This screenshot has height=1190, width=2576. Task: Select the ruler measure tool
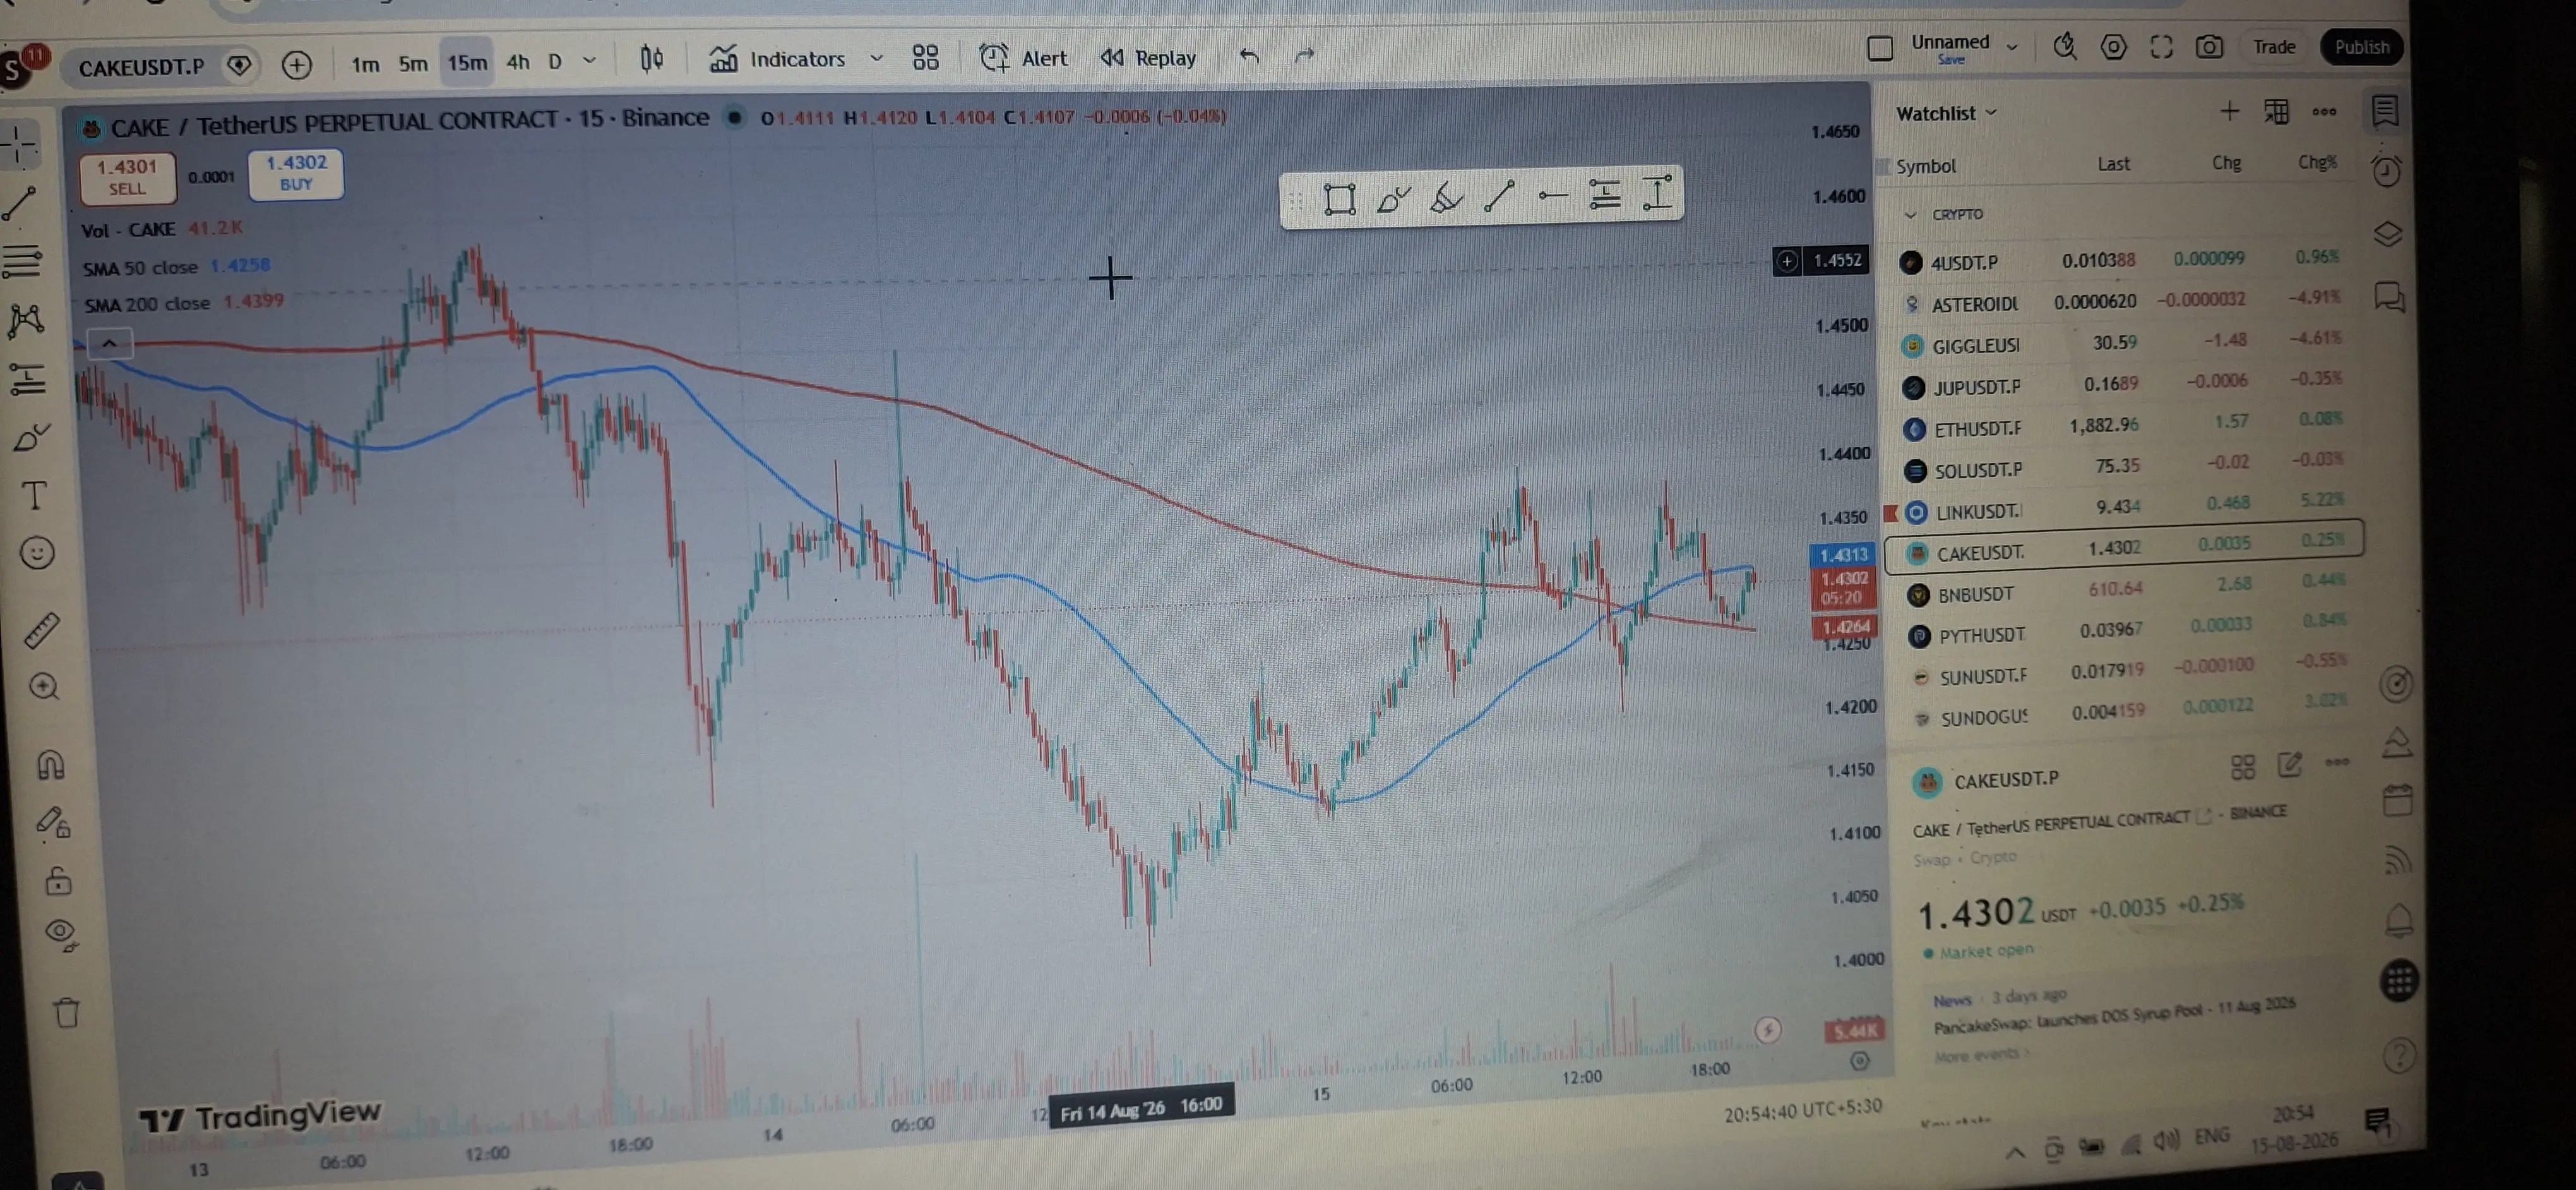coord(42,630)
